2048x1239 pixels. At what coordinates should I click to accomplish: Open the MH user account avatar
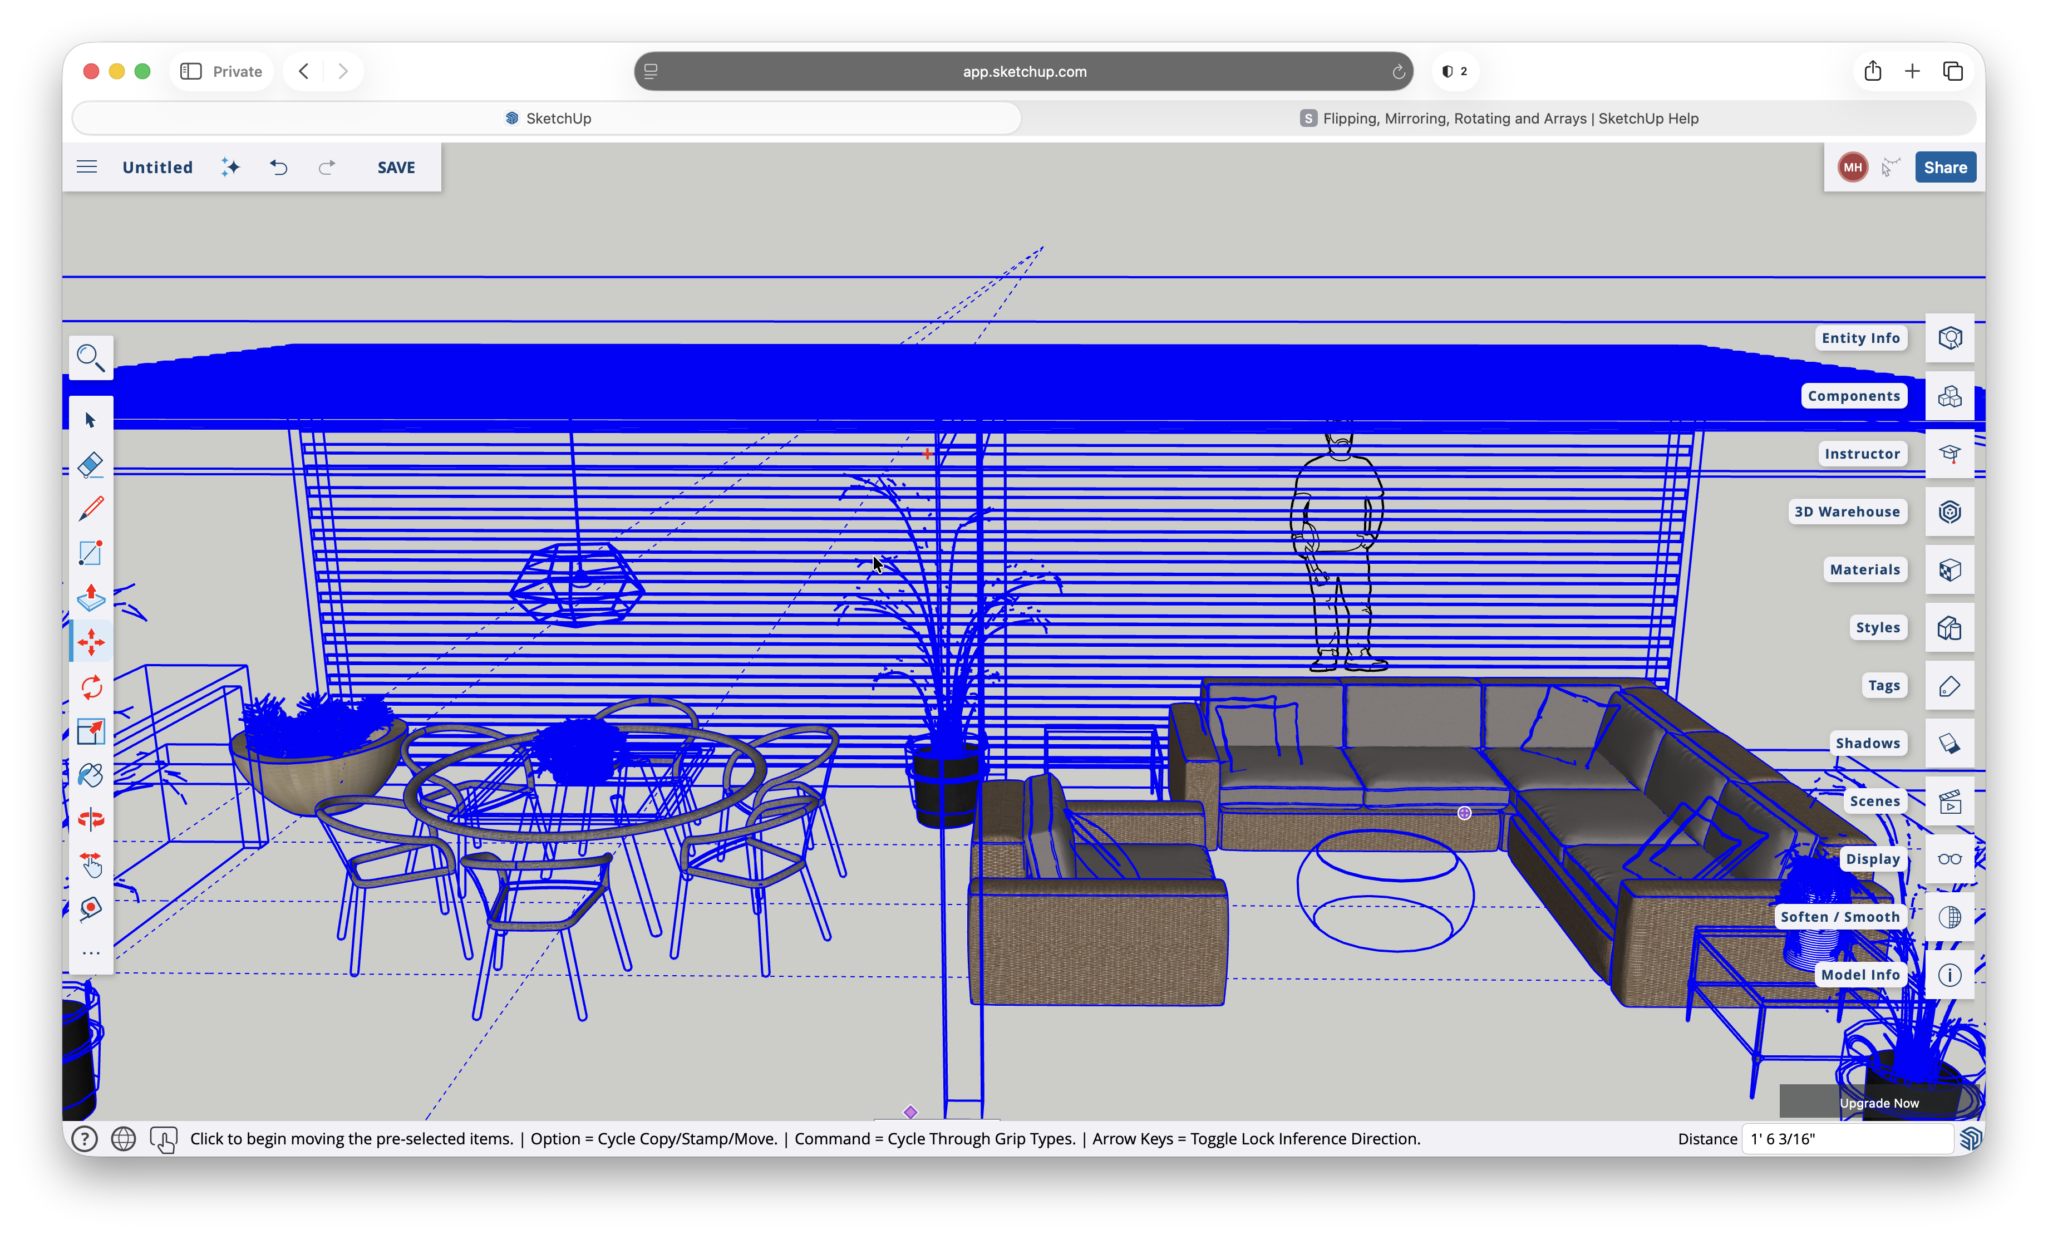1853,167
